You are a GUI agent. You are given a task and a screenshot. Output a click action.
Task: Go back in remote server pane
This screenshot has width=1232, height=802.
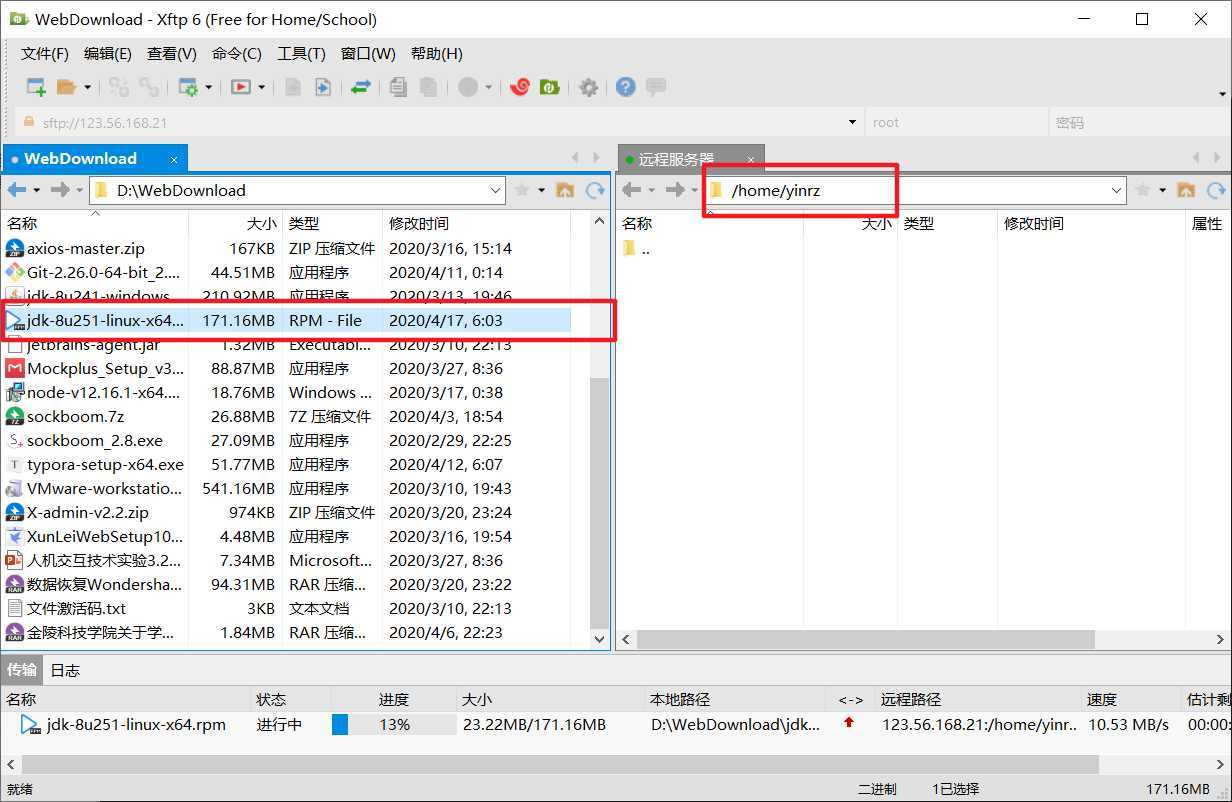point(631,190)
